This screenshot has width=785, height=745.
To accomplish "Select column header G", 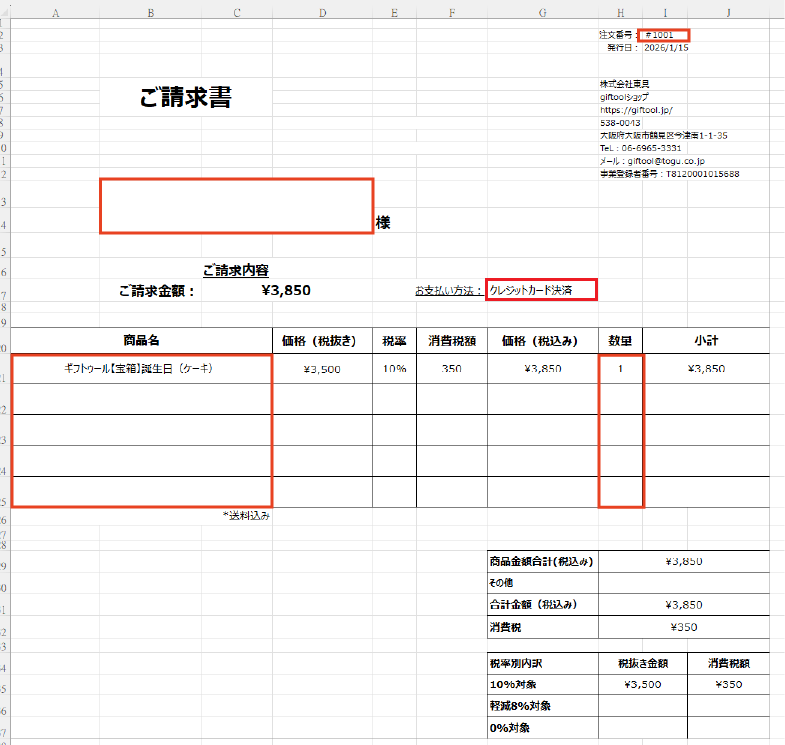I will pyautogui.click(x=542, y=13).
